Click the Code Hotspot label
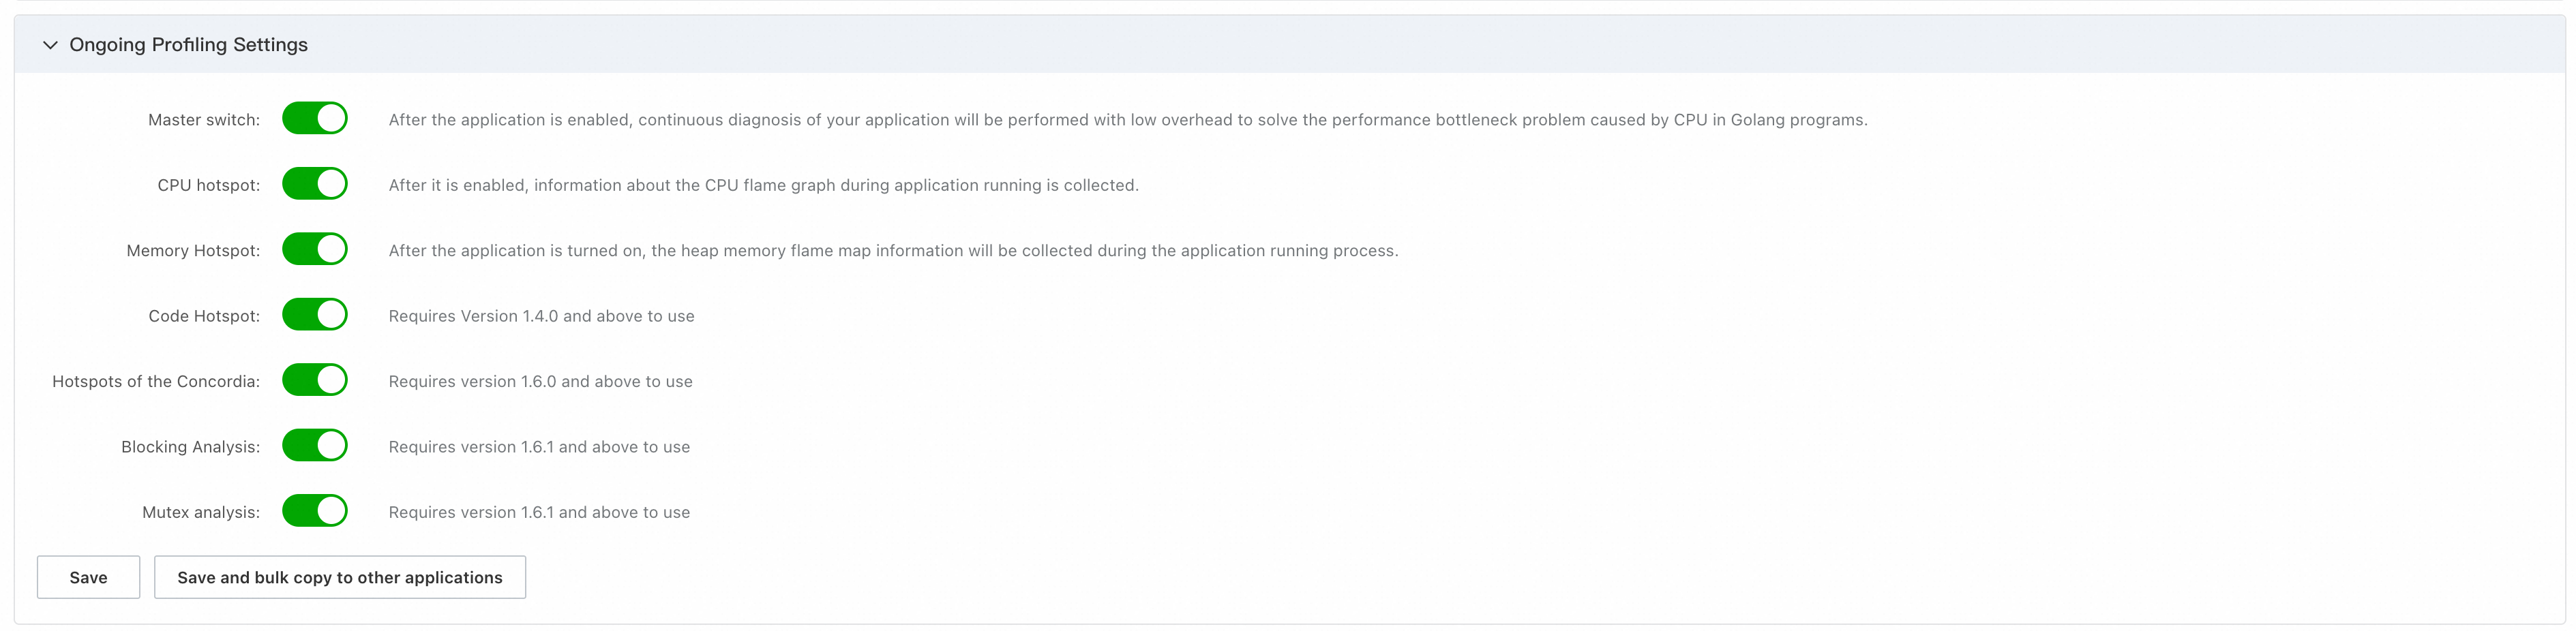This screenshot has width=2576, height=631. pyautogui.click(x=204, y=316)
